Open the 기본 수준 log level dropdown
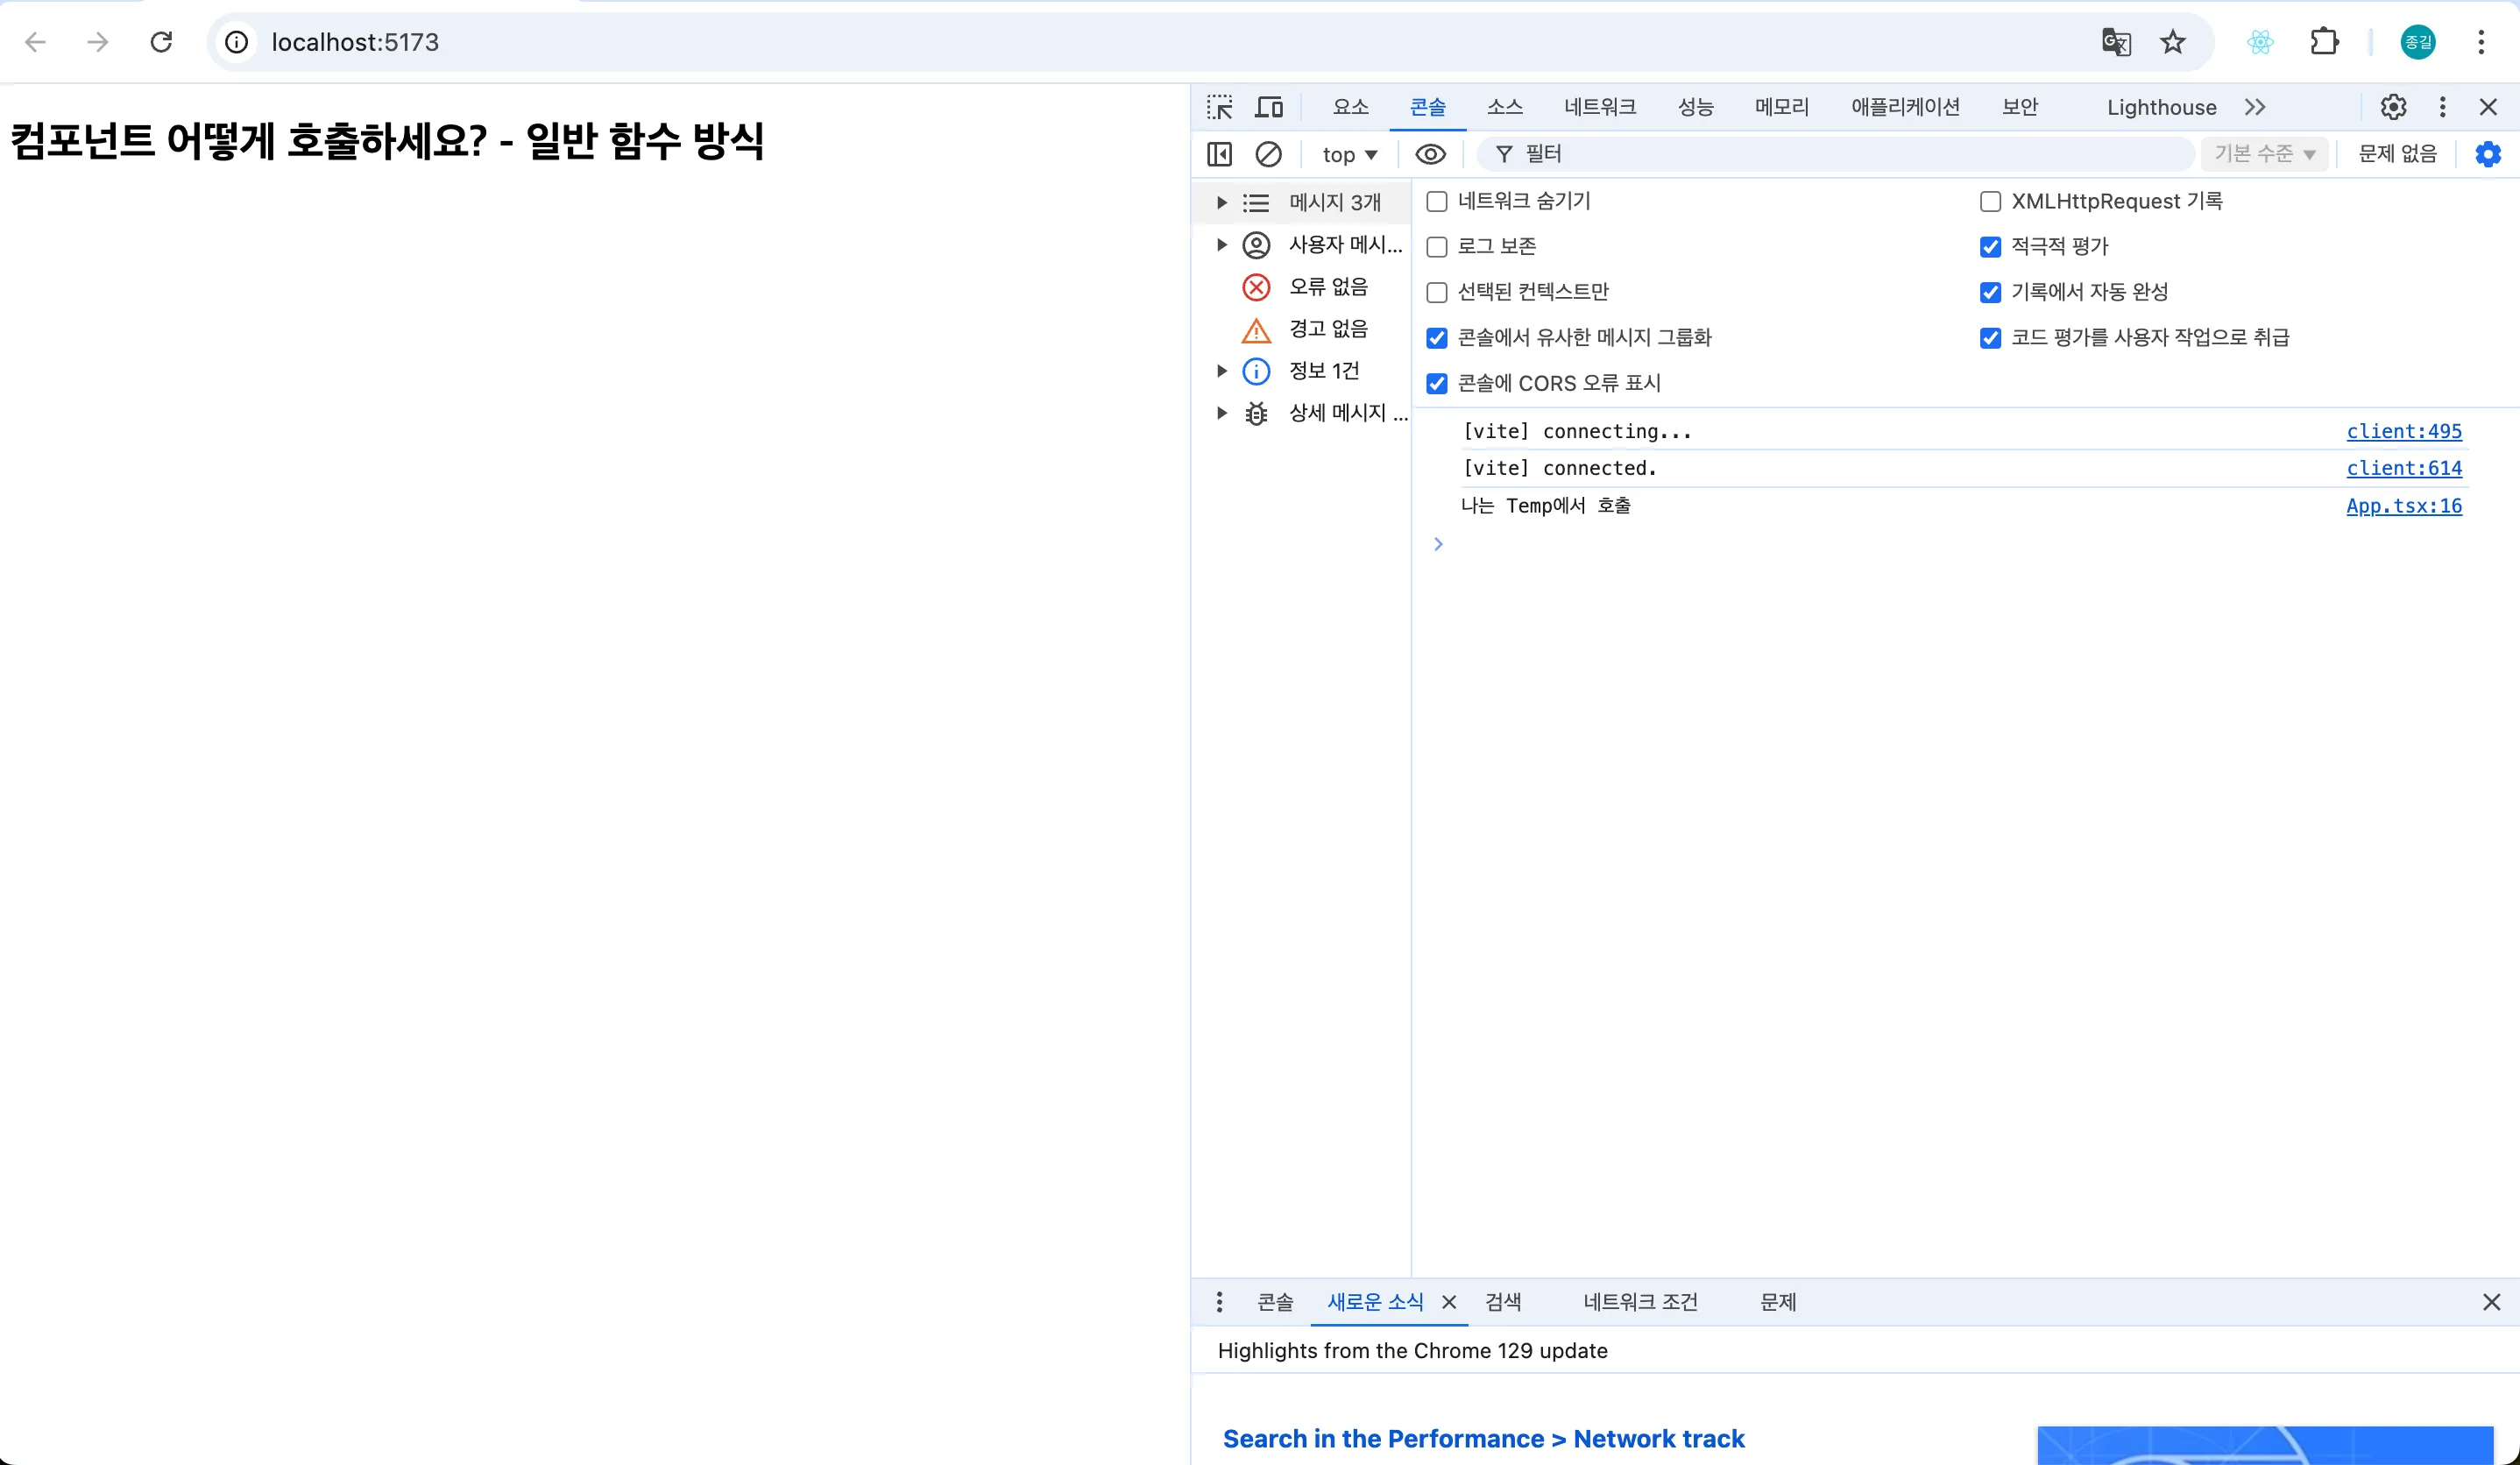The image size is (2520, 1465). coord(2264,153)
